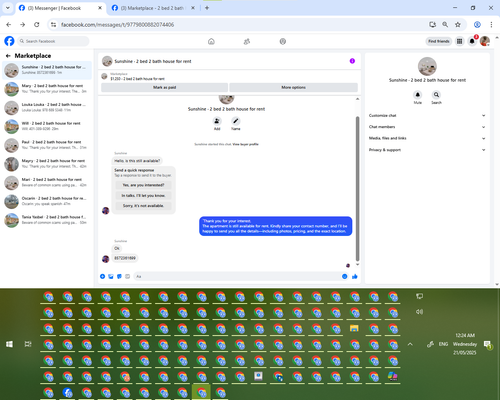
Task: Expand Media, files and links section
Action: pyautogui.click(x=427, y=138)
